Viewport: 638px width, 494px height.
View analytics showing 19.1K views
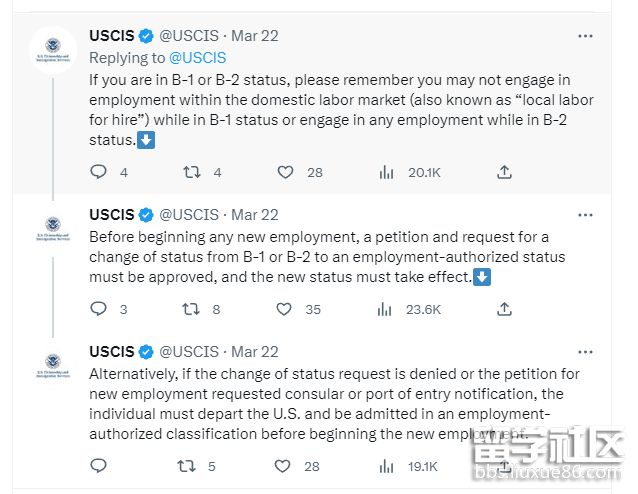386,466
